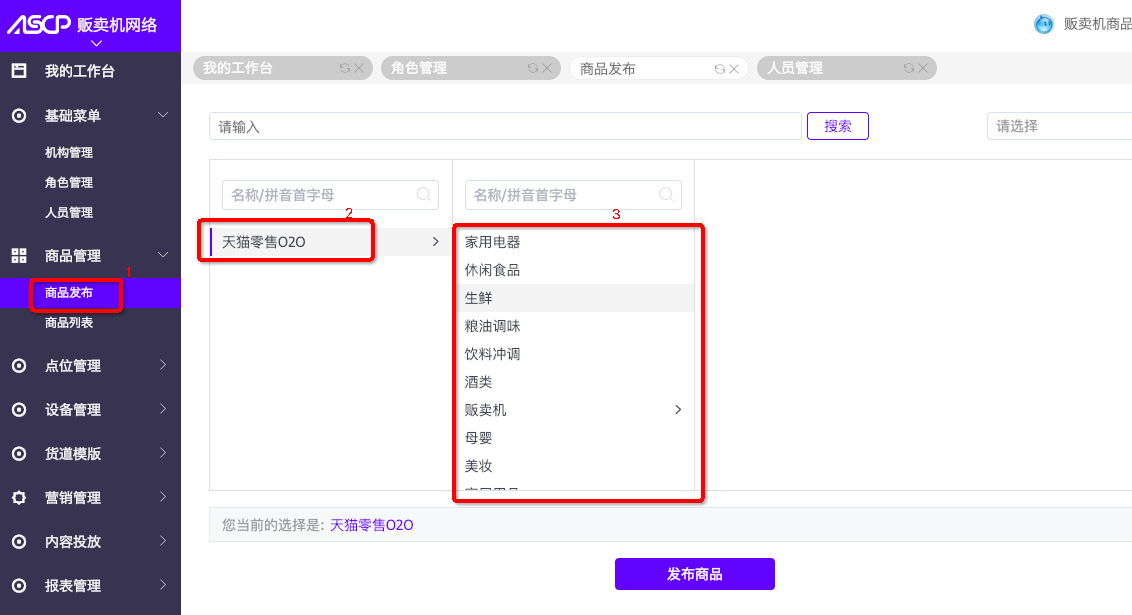Viewport: 1132px width, 615px height.
Task: Click the 我的工作台 sidebar icon
Action: point(19,71)
